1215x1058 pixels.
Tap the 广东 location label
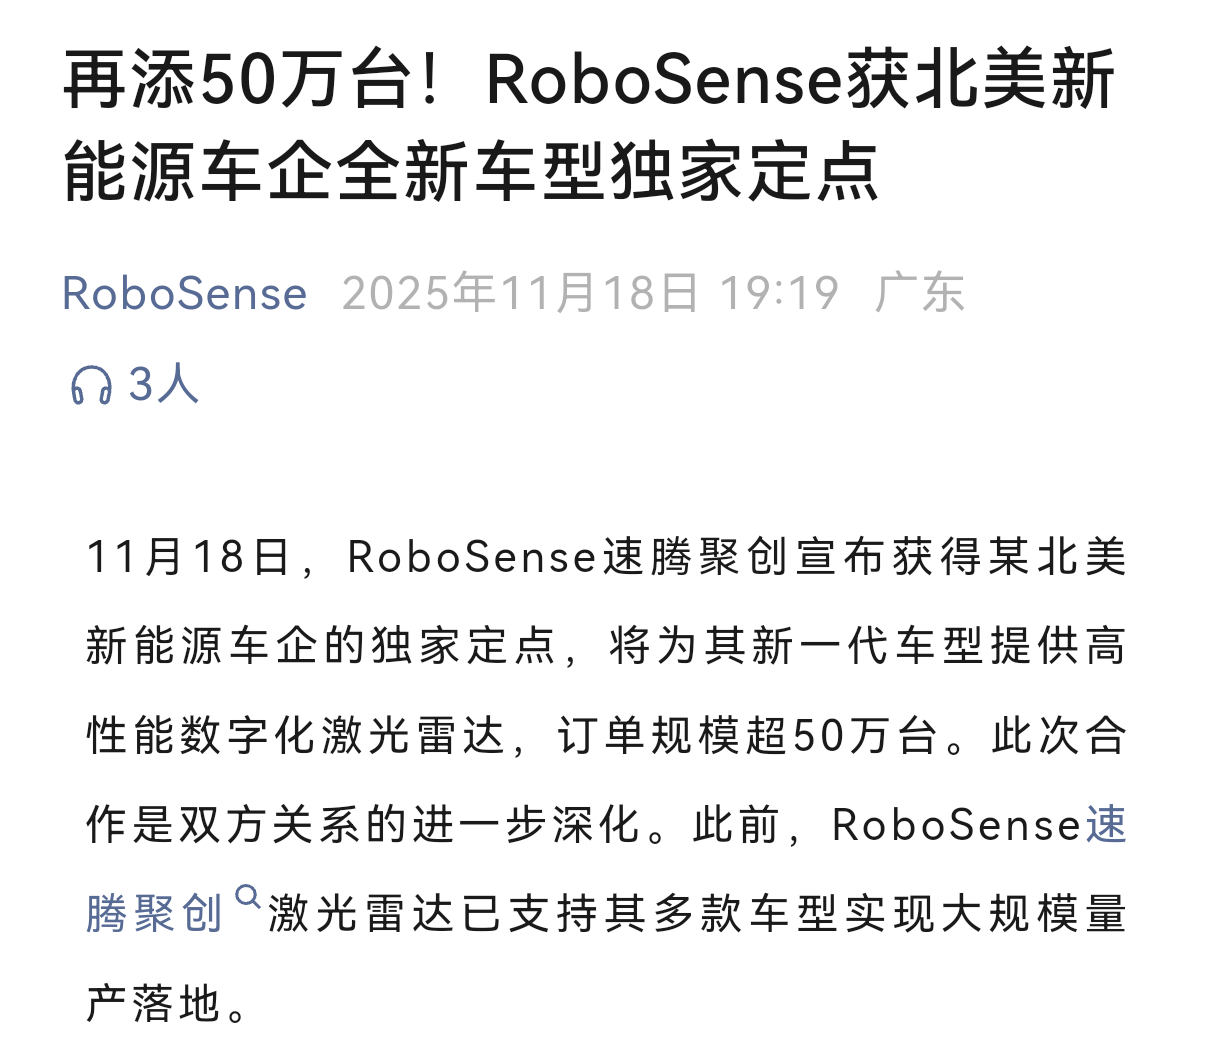(919, 294)
